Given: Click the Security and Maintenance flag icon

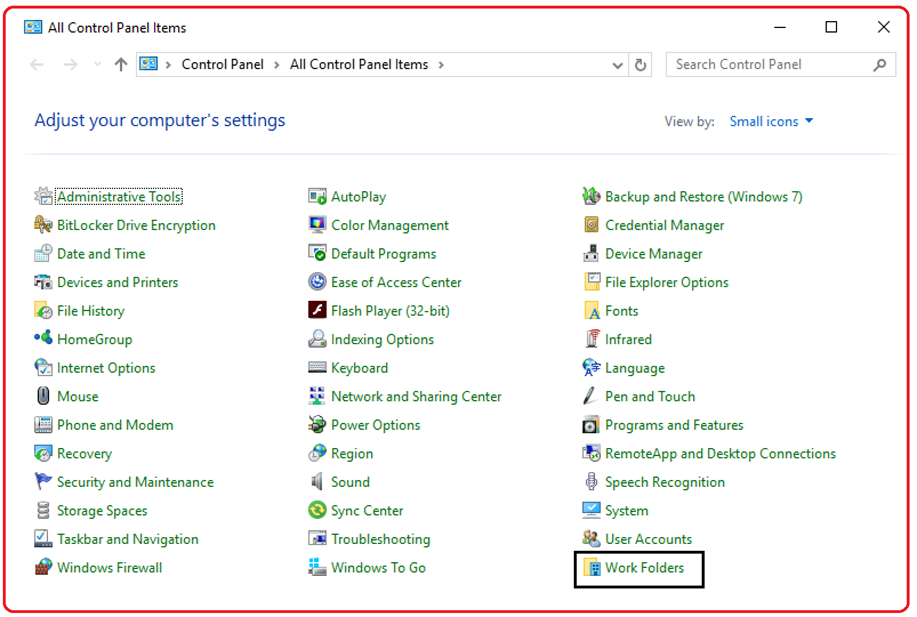Looking at the screenshot, I should tap(43, 482).
